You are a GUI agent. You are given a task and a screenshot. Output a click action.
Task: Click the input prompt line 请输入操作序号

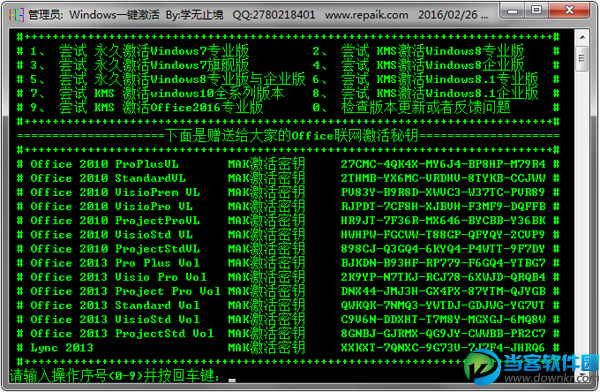115,376
